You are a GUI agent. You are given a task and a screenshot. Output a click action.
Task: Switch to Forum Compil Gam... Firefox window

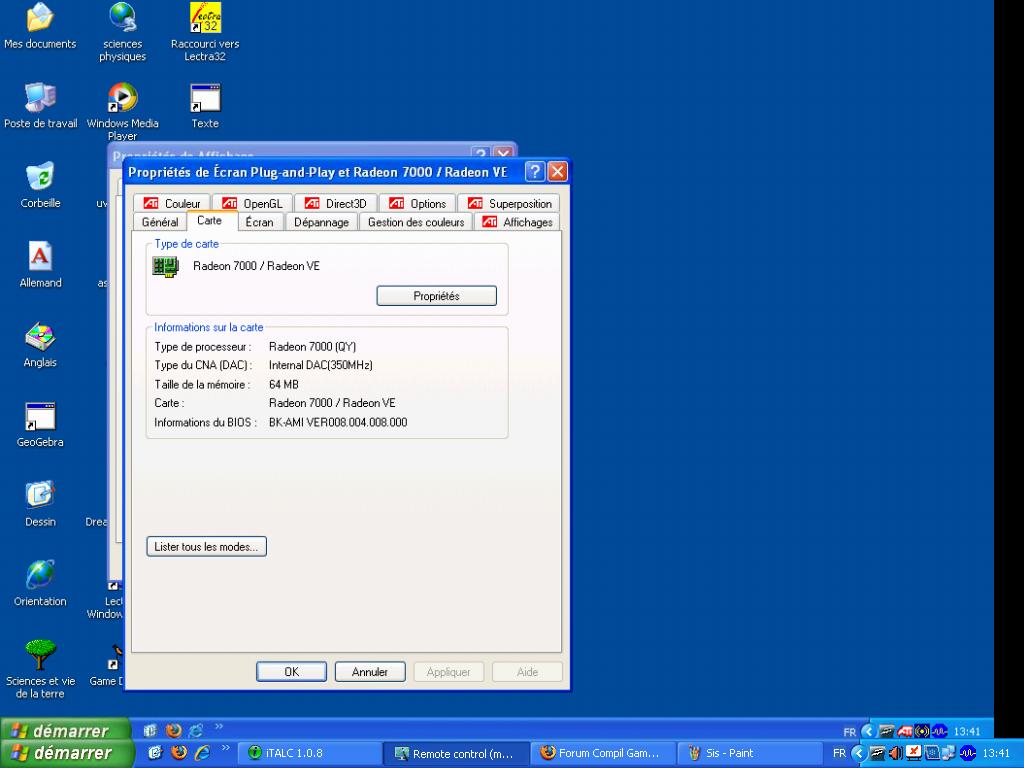tap(602, 753)
